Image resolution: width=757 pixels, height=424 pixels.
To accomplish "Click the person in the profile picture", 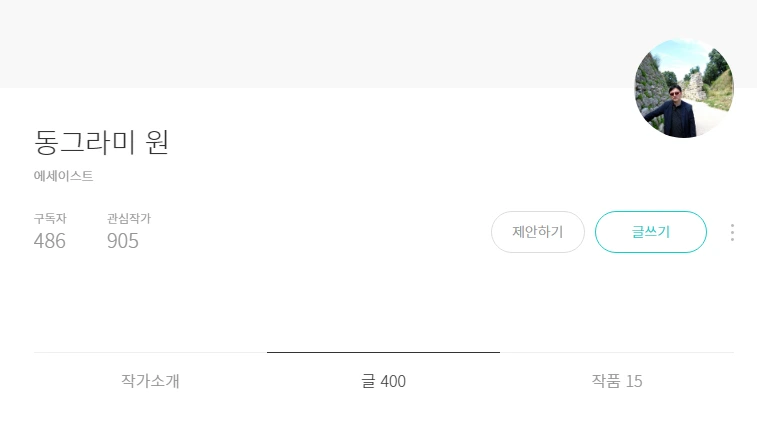I will (x=678, y=110).
